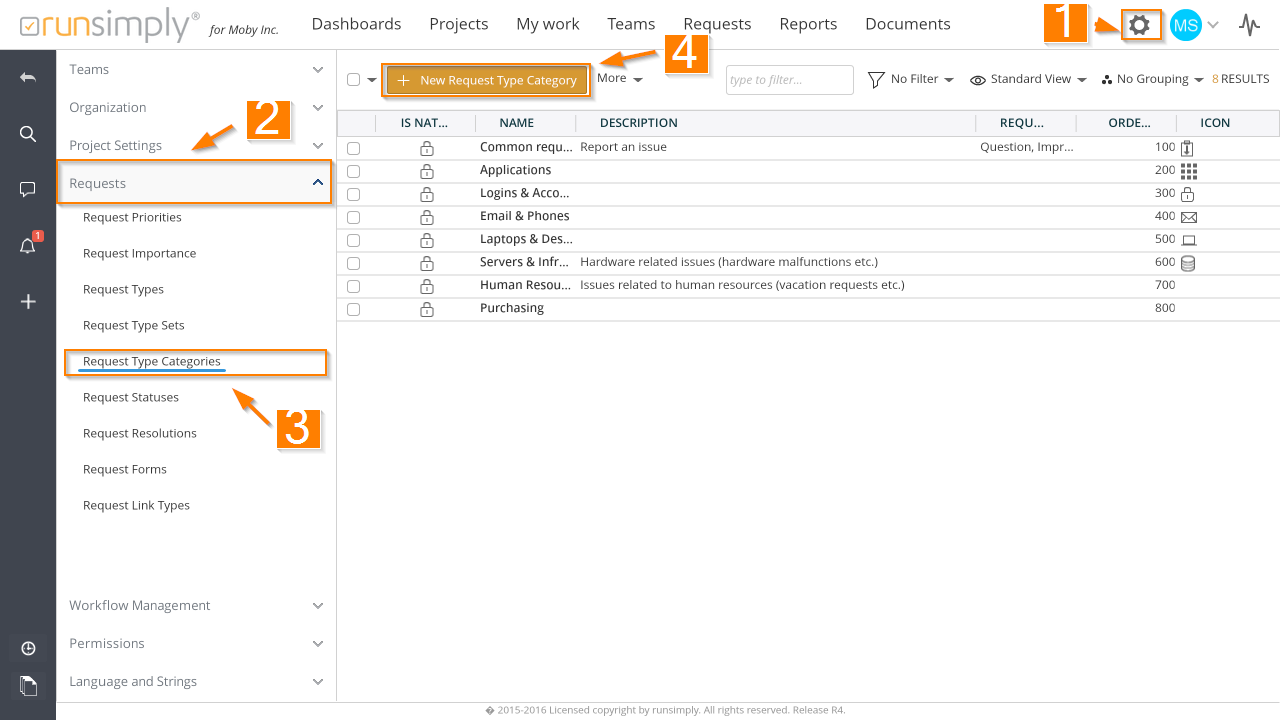Open the notifications bell icon
1280x720 pixels.
point(28,246)
